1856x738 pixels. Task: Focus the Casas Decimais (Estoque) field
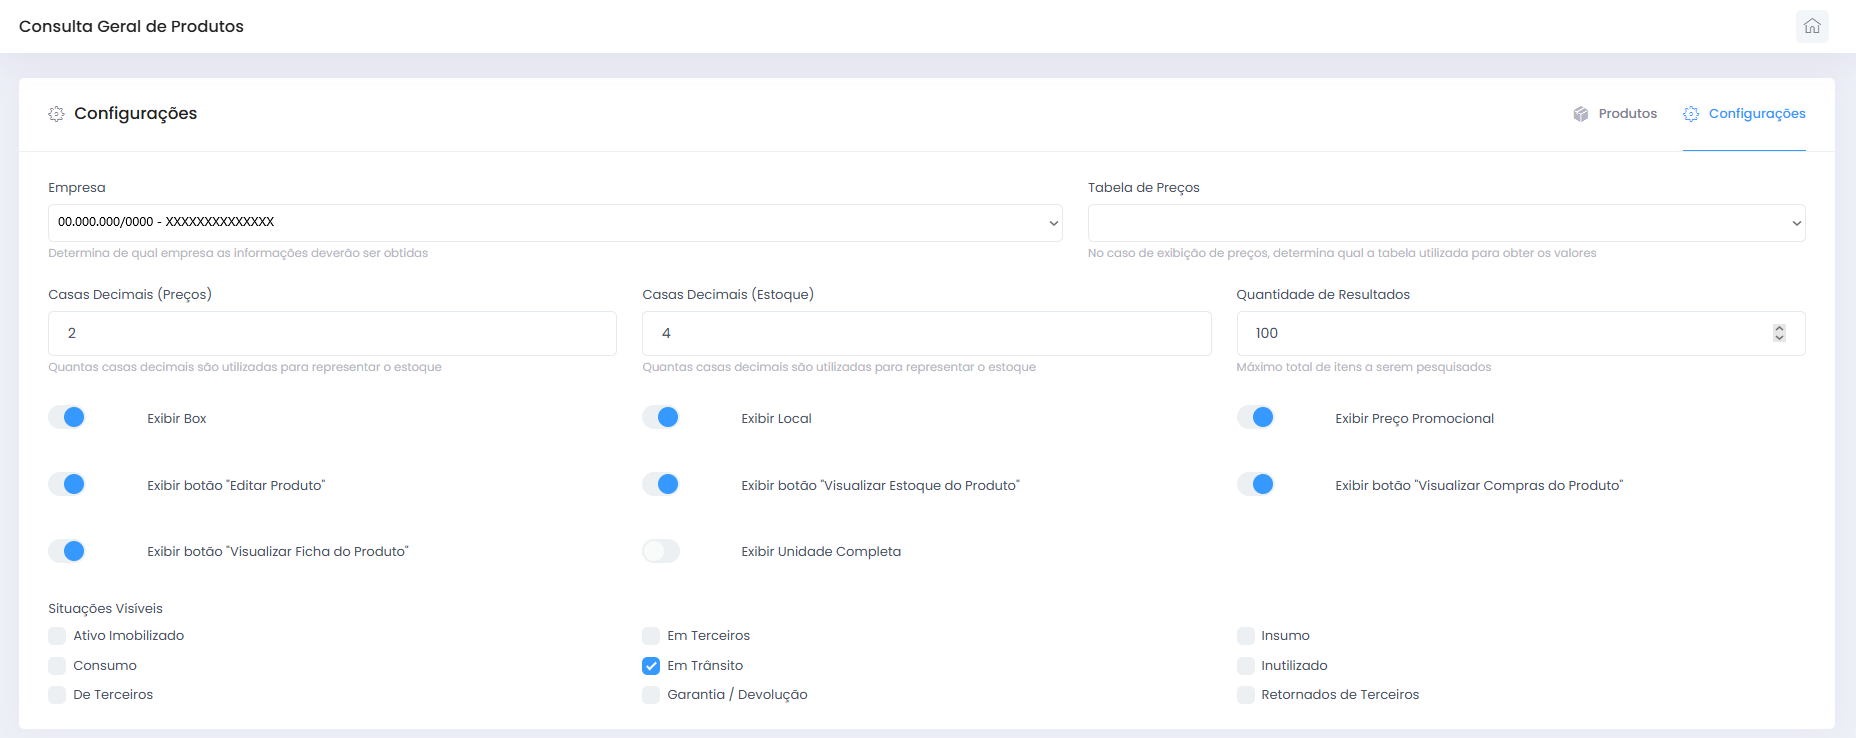click(x=926, y=333)
